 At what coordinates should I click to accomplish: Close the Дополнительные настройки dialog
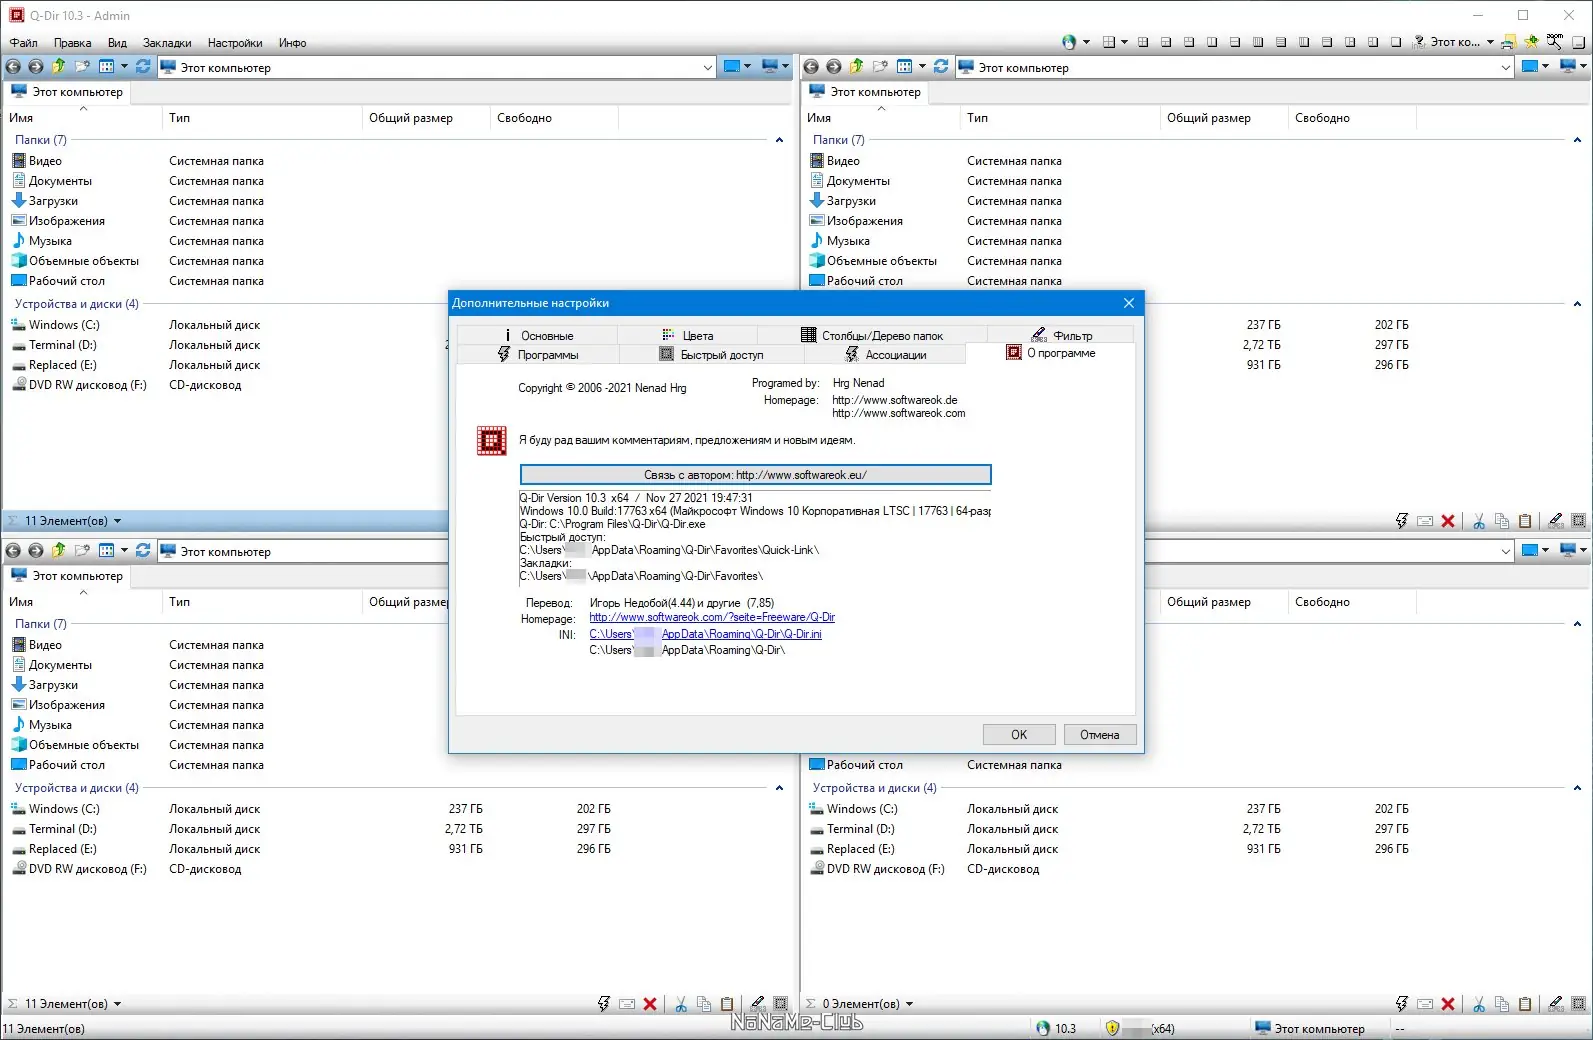pyautogui.click(x=1129, y=303)
